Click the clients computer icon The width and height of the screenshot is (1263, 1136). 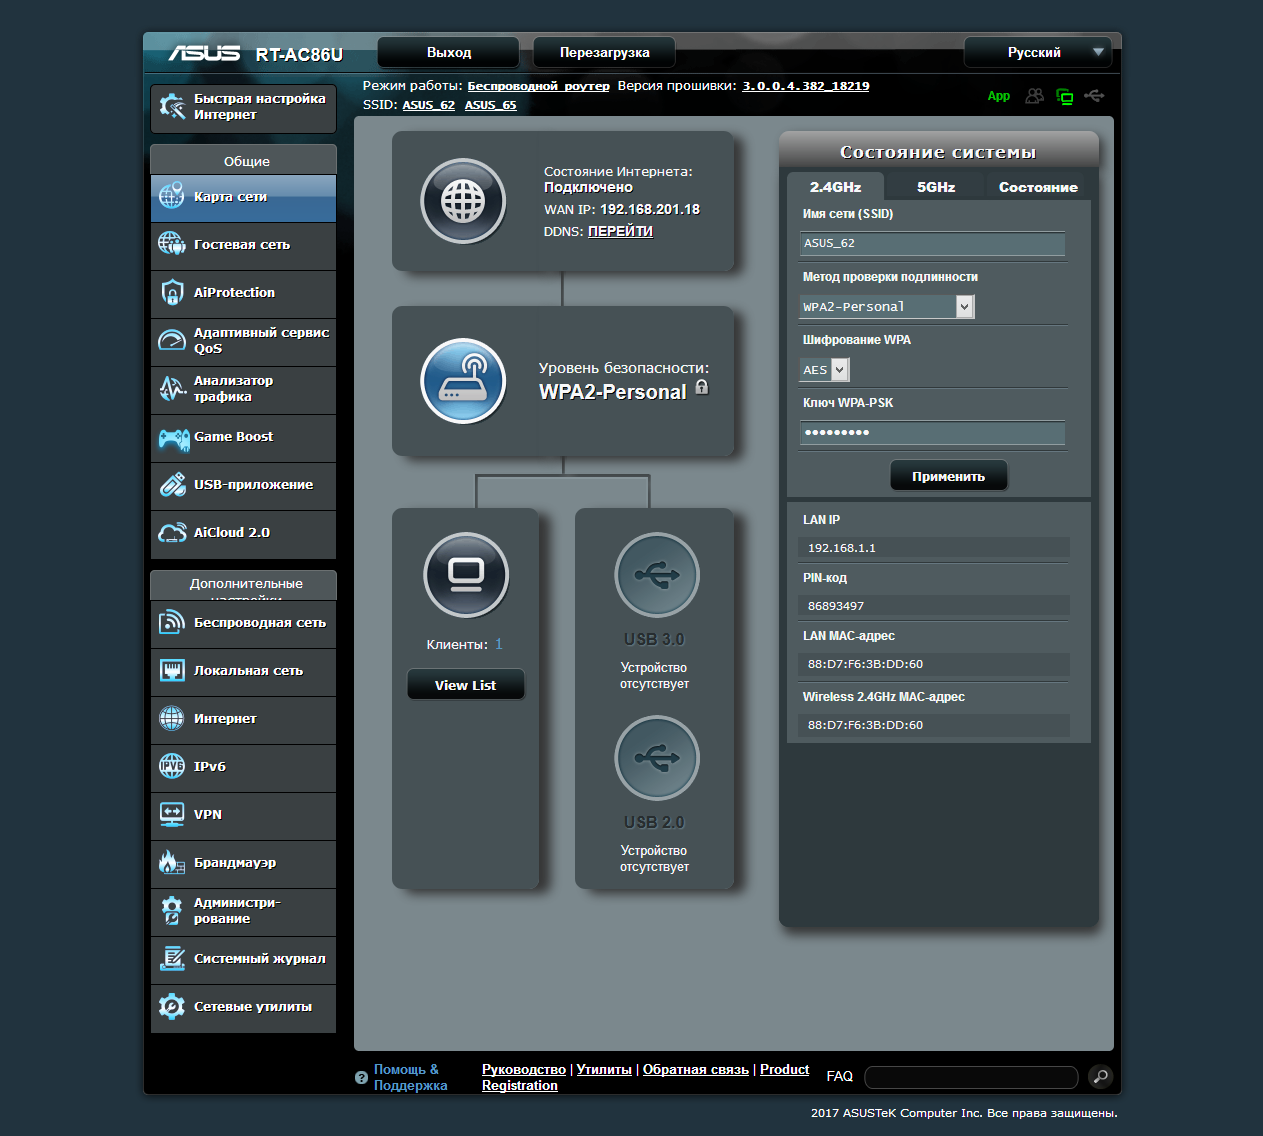pos(466,575)
